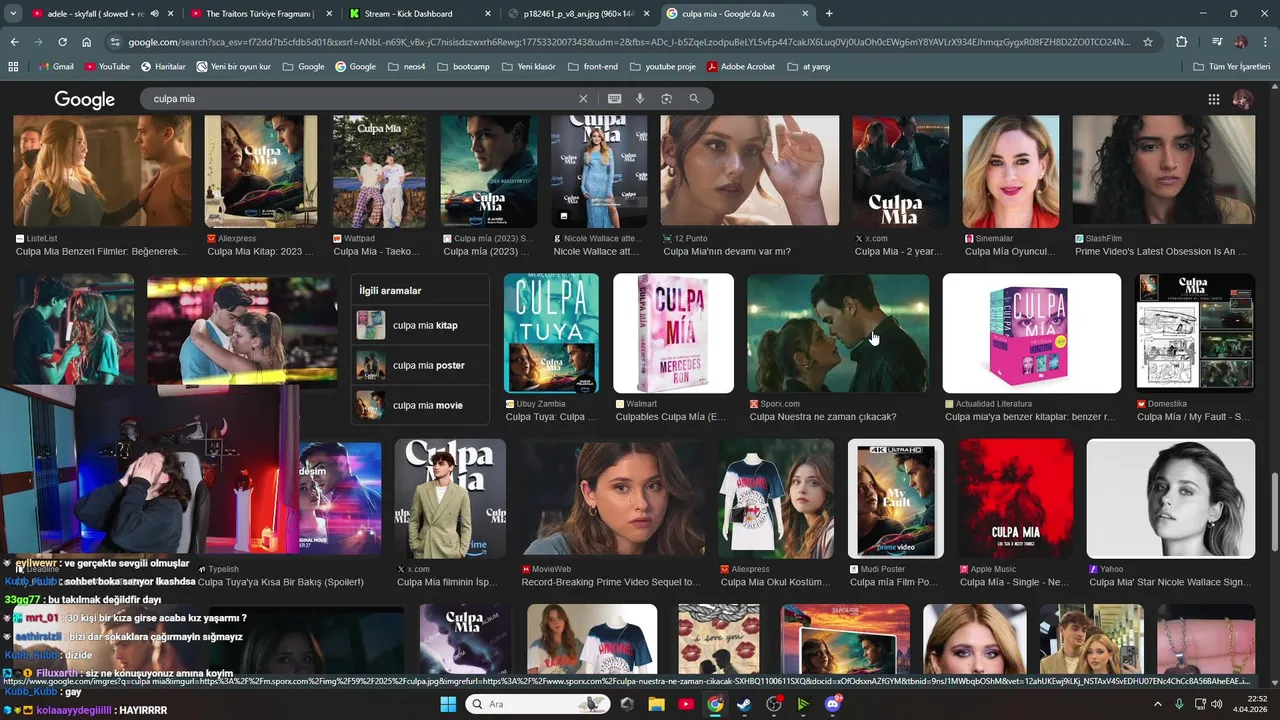Viewport: 1280px width, 720px height.
Task: Open the Google apps grid
Action: click(x=1214, y=99)
